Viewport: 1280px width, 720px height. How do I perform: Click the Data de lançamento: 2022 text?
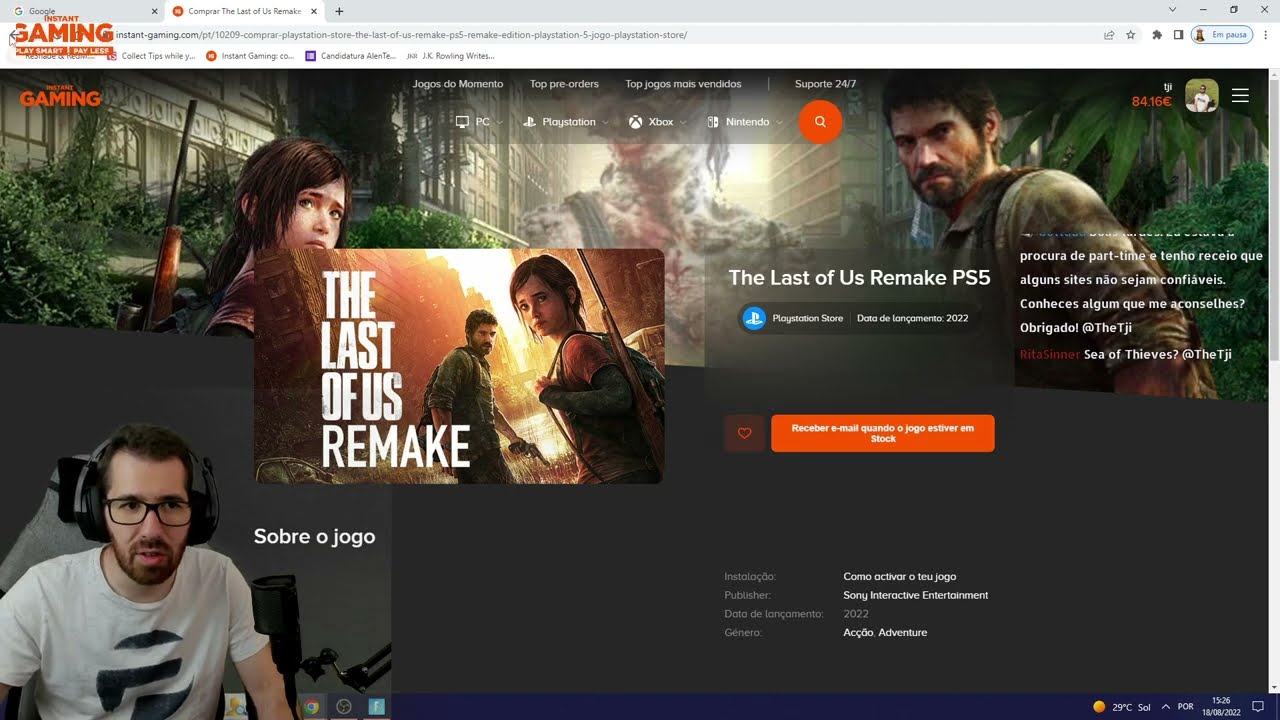pos(912,318)
